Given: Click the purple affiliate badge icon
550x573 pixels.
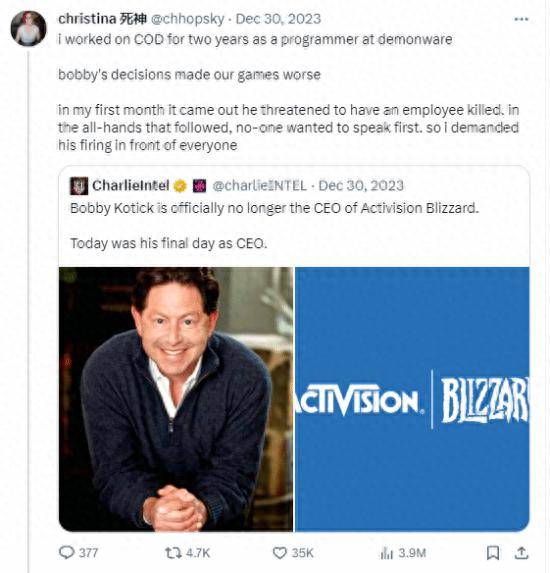Looking at the screenshot, I should click(199, 186).
